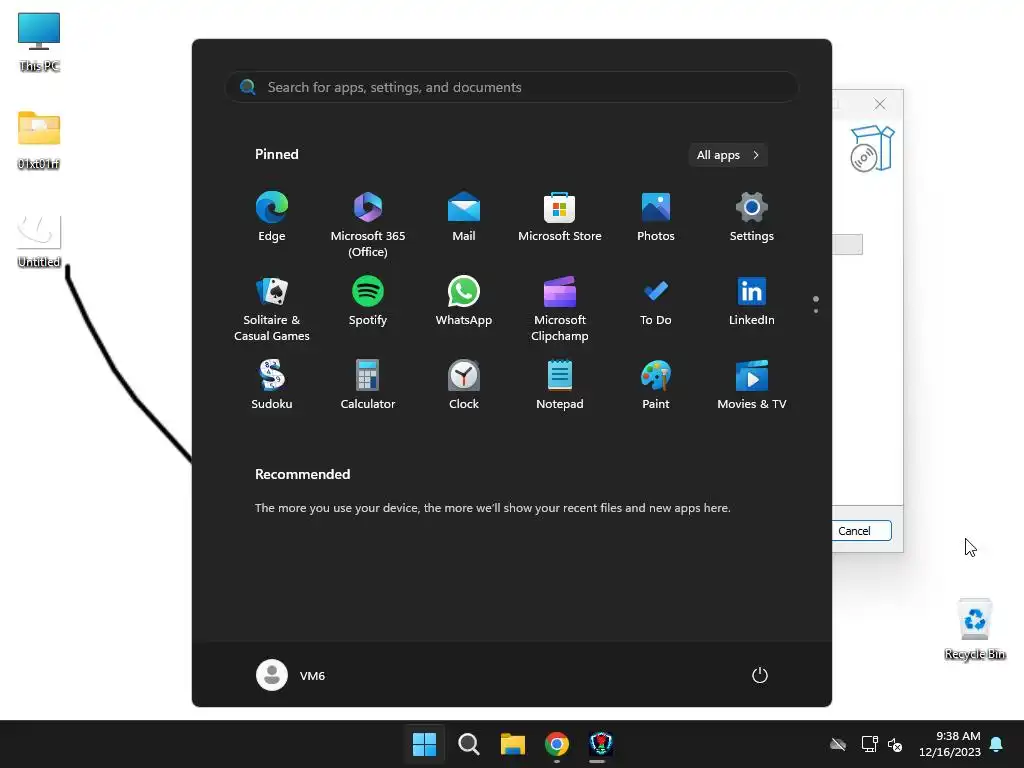The width and height of the screenshot is (1024, 768).
Task: Open the Clock app
Action: pos(464,385)
